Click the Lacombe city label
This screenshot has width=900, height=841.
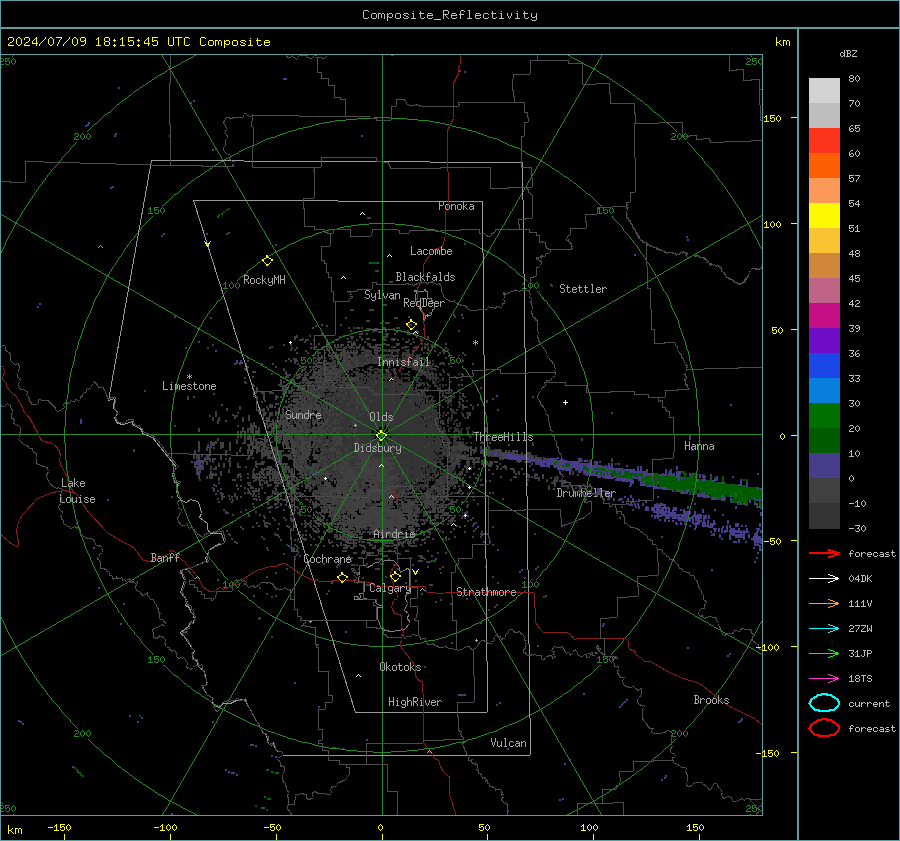431,251
